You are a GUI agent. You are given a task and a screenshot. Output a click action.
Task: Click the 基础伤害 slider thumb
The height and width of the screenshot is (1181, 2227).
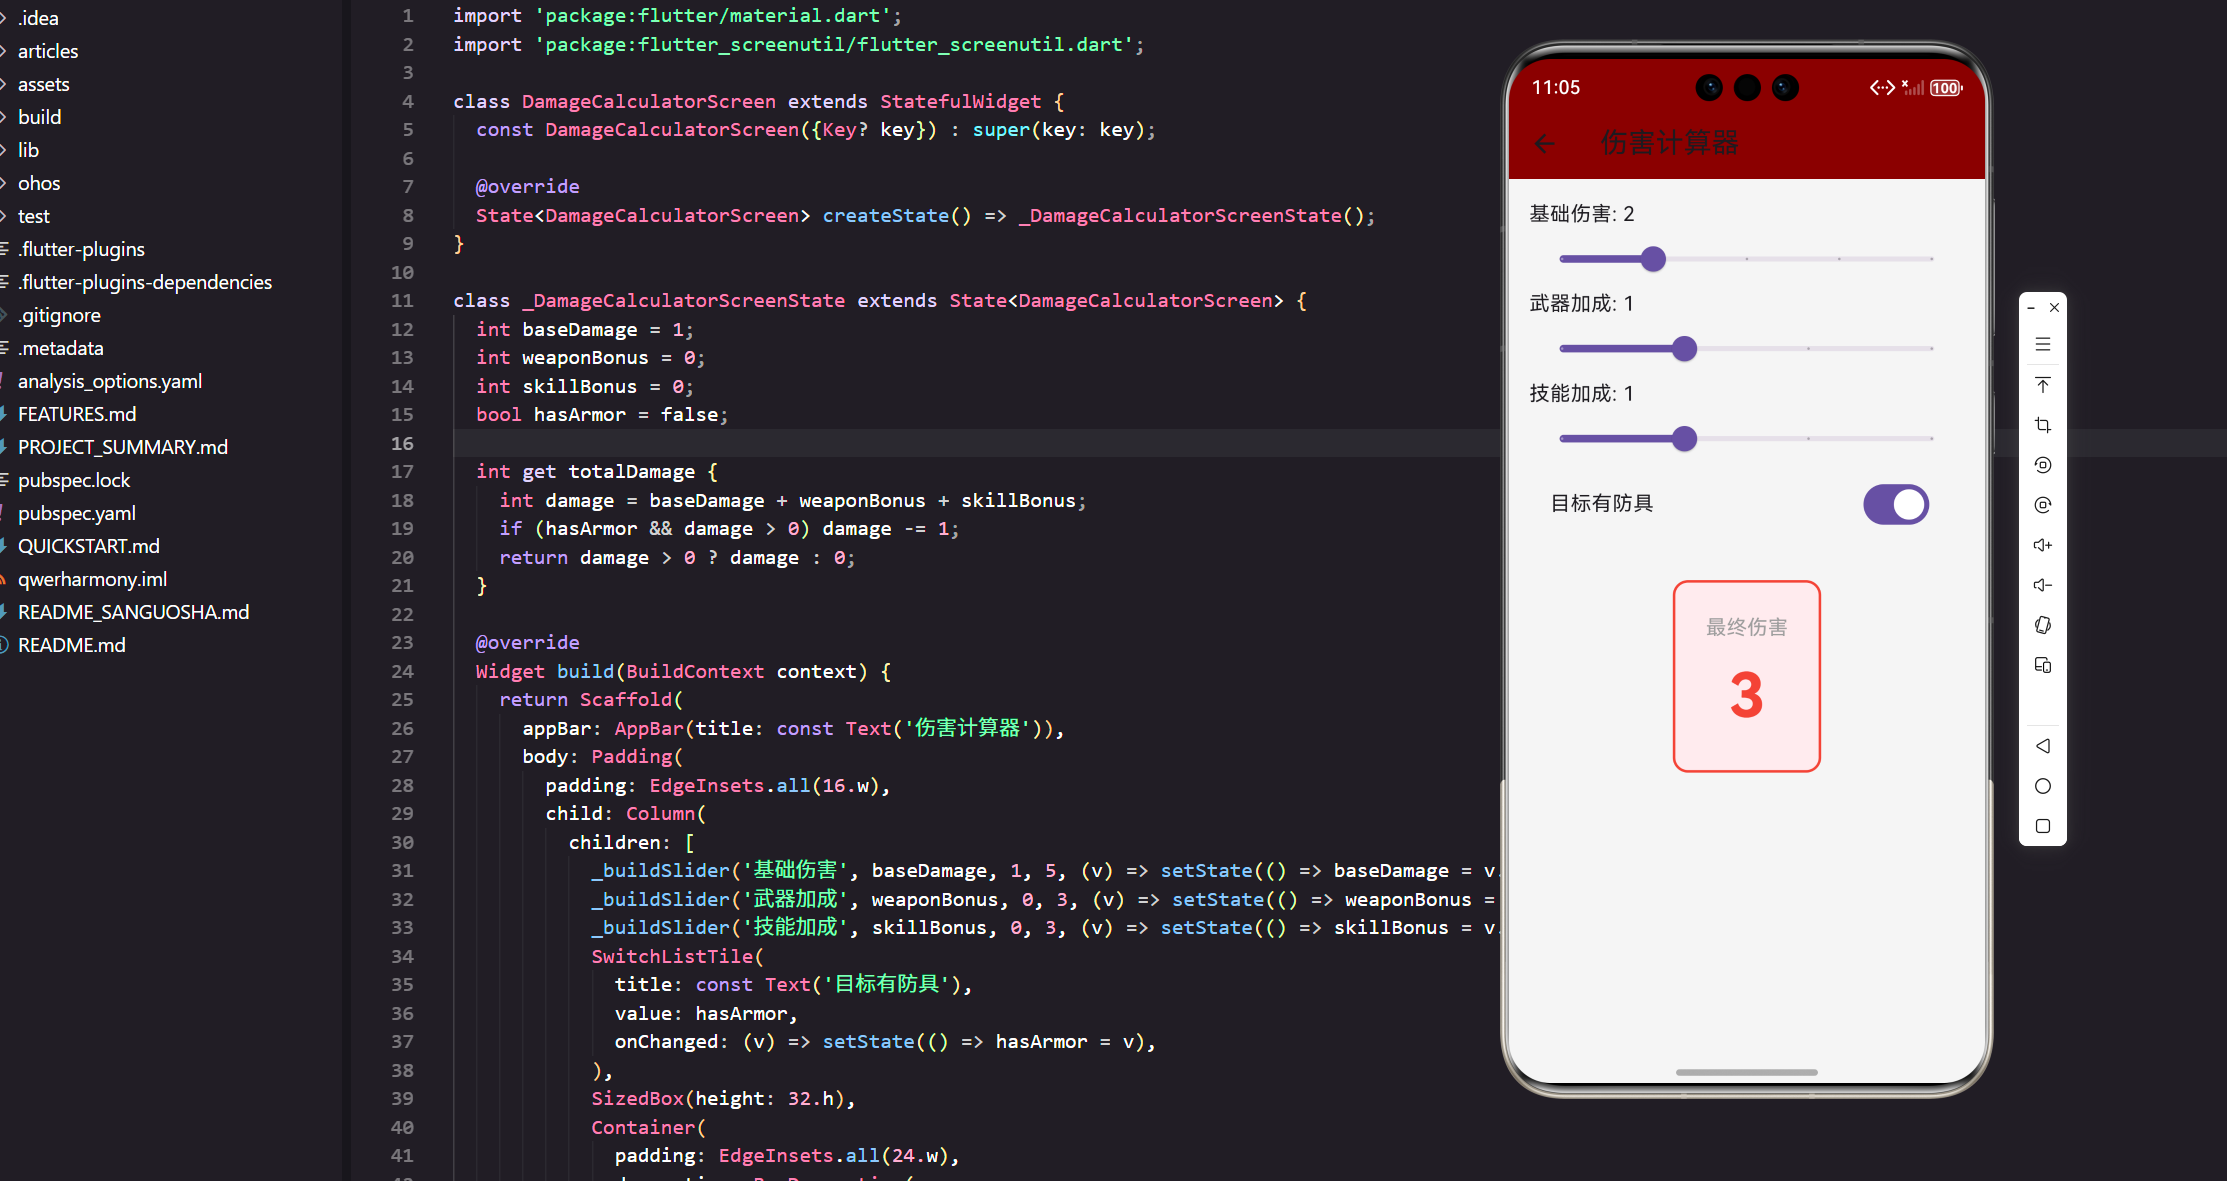[1654, 259]
